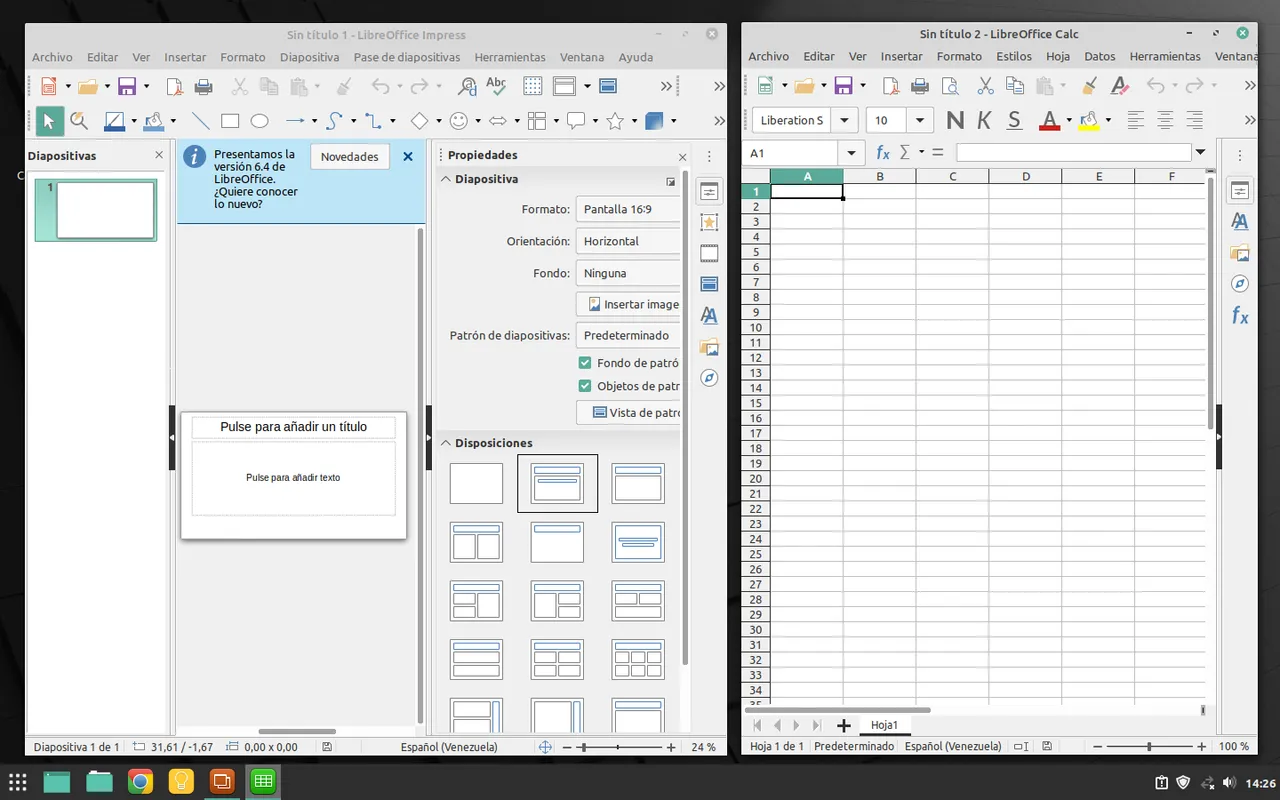Add a new sheet with the plus icon

[844, 725]
